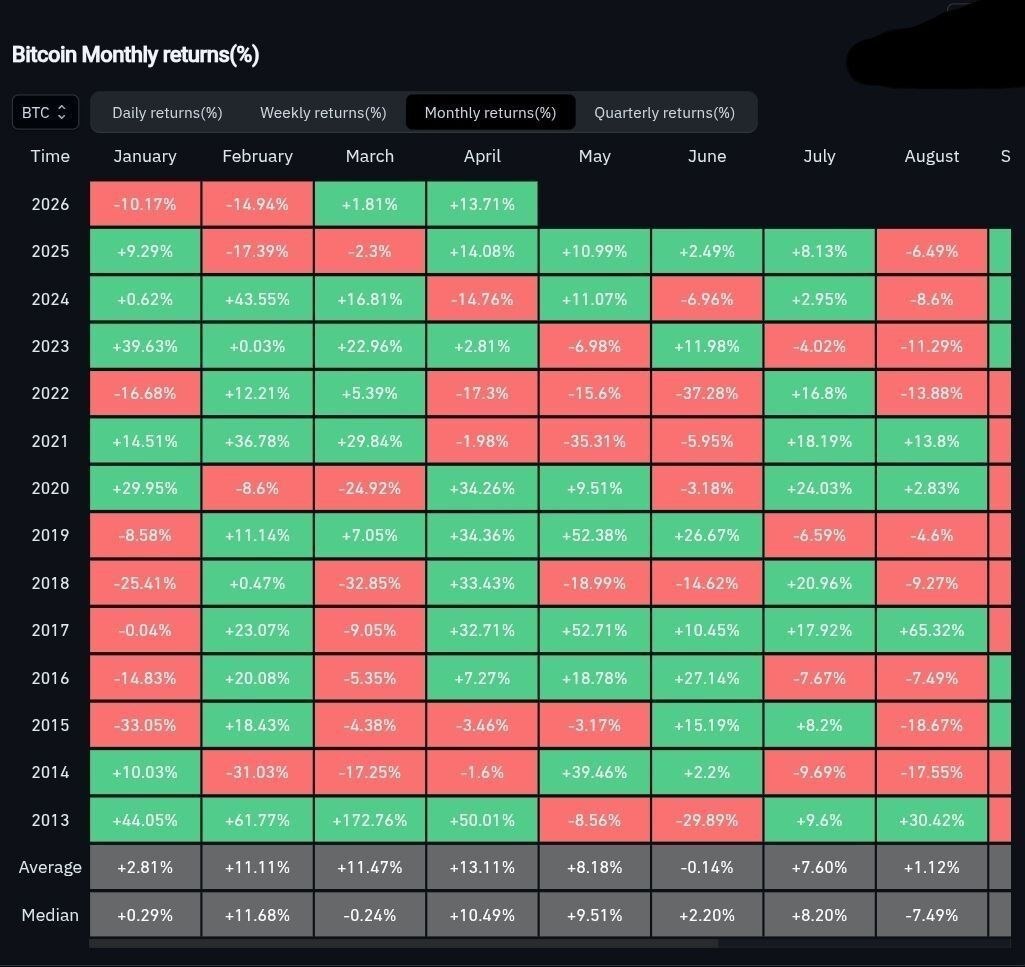Click the 2022 June -37.28% cell
The width and height of the screenshot is (1025, 967).
click(x=707, y=393)
